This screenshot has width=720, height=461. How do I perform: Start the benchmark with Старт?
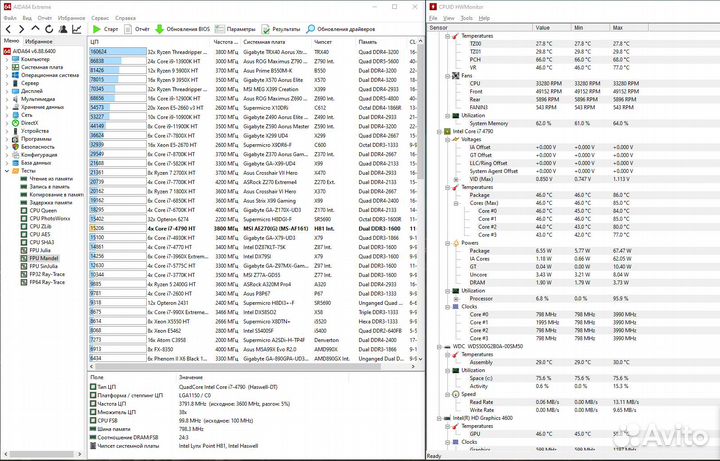coord(105,29)
